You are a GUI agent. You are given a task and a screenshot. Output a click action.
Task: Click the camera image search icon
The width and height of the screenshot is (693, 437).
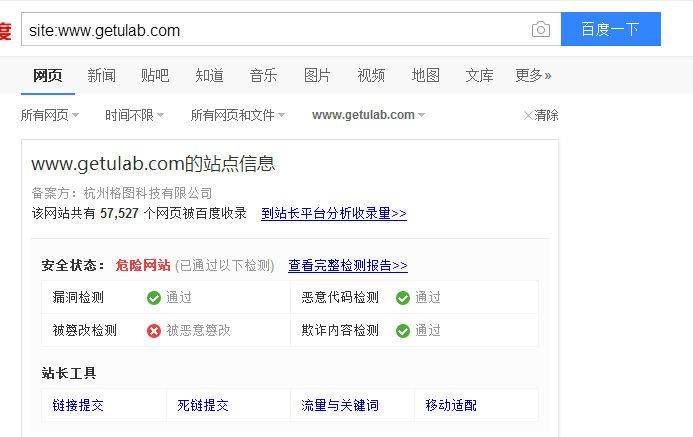click(x=541, y=30)
